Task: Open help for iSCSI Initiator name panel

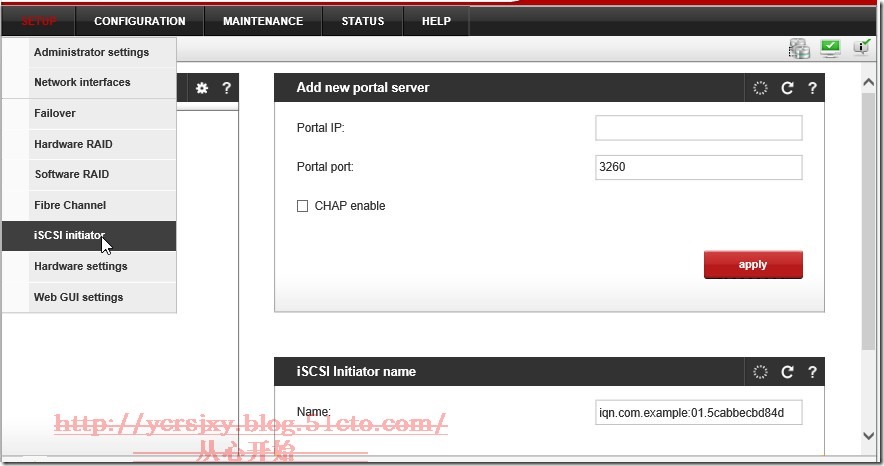Action: pyautogui.click(x=812, y=372)
